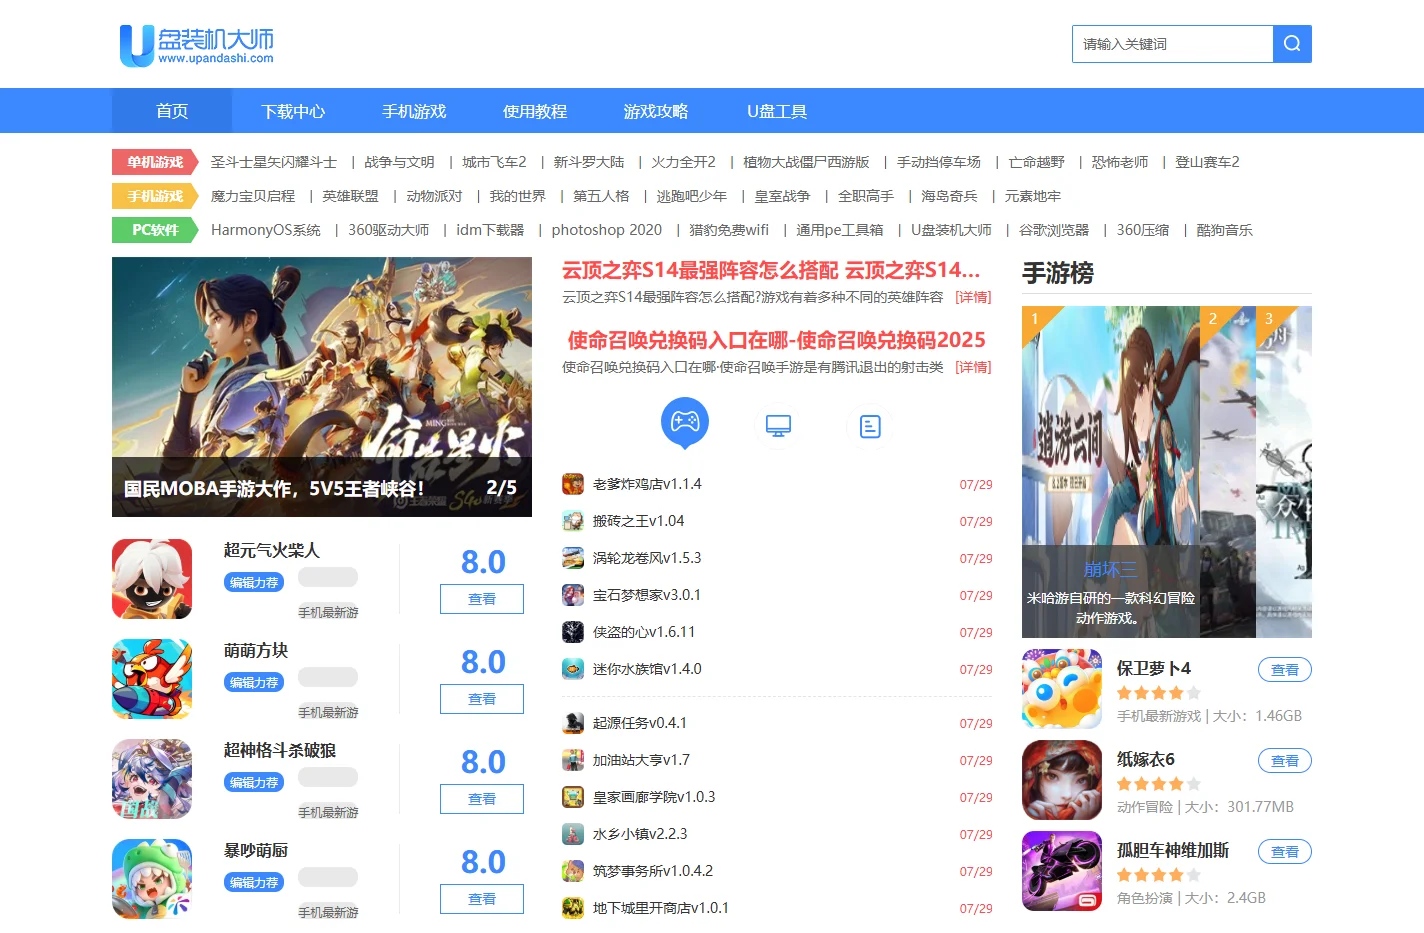
Task: Click icon beside 搬砖之王v1.04
Action: (573, 521)
